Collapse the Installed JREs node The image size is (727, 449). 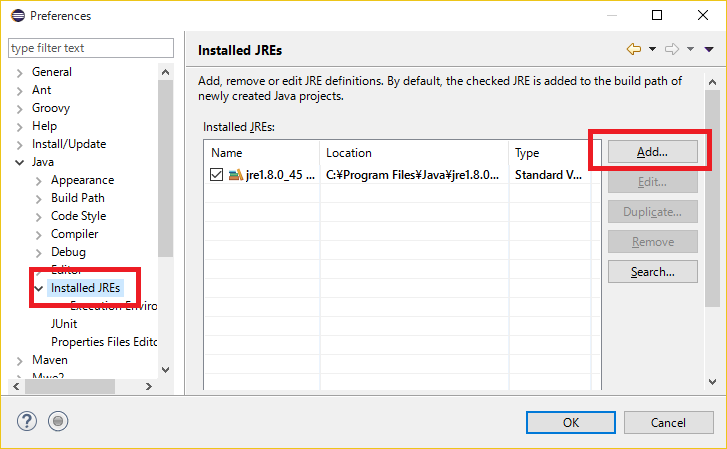[39, 289]
